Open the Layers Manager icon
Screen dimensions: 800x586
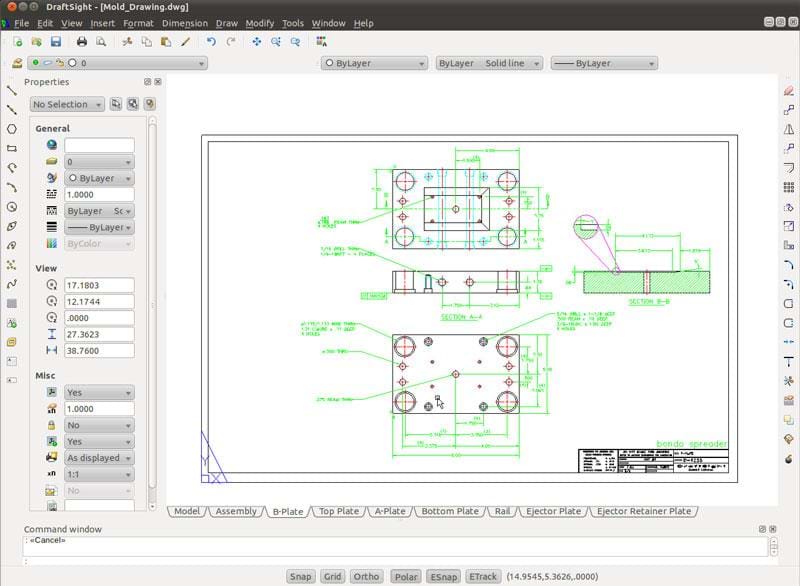tap(17, 63)
